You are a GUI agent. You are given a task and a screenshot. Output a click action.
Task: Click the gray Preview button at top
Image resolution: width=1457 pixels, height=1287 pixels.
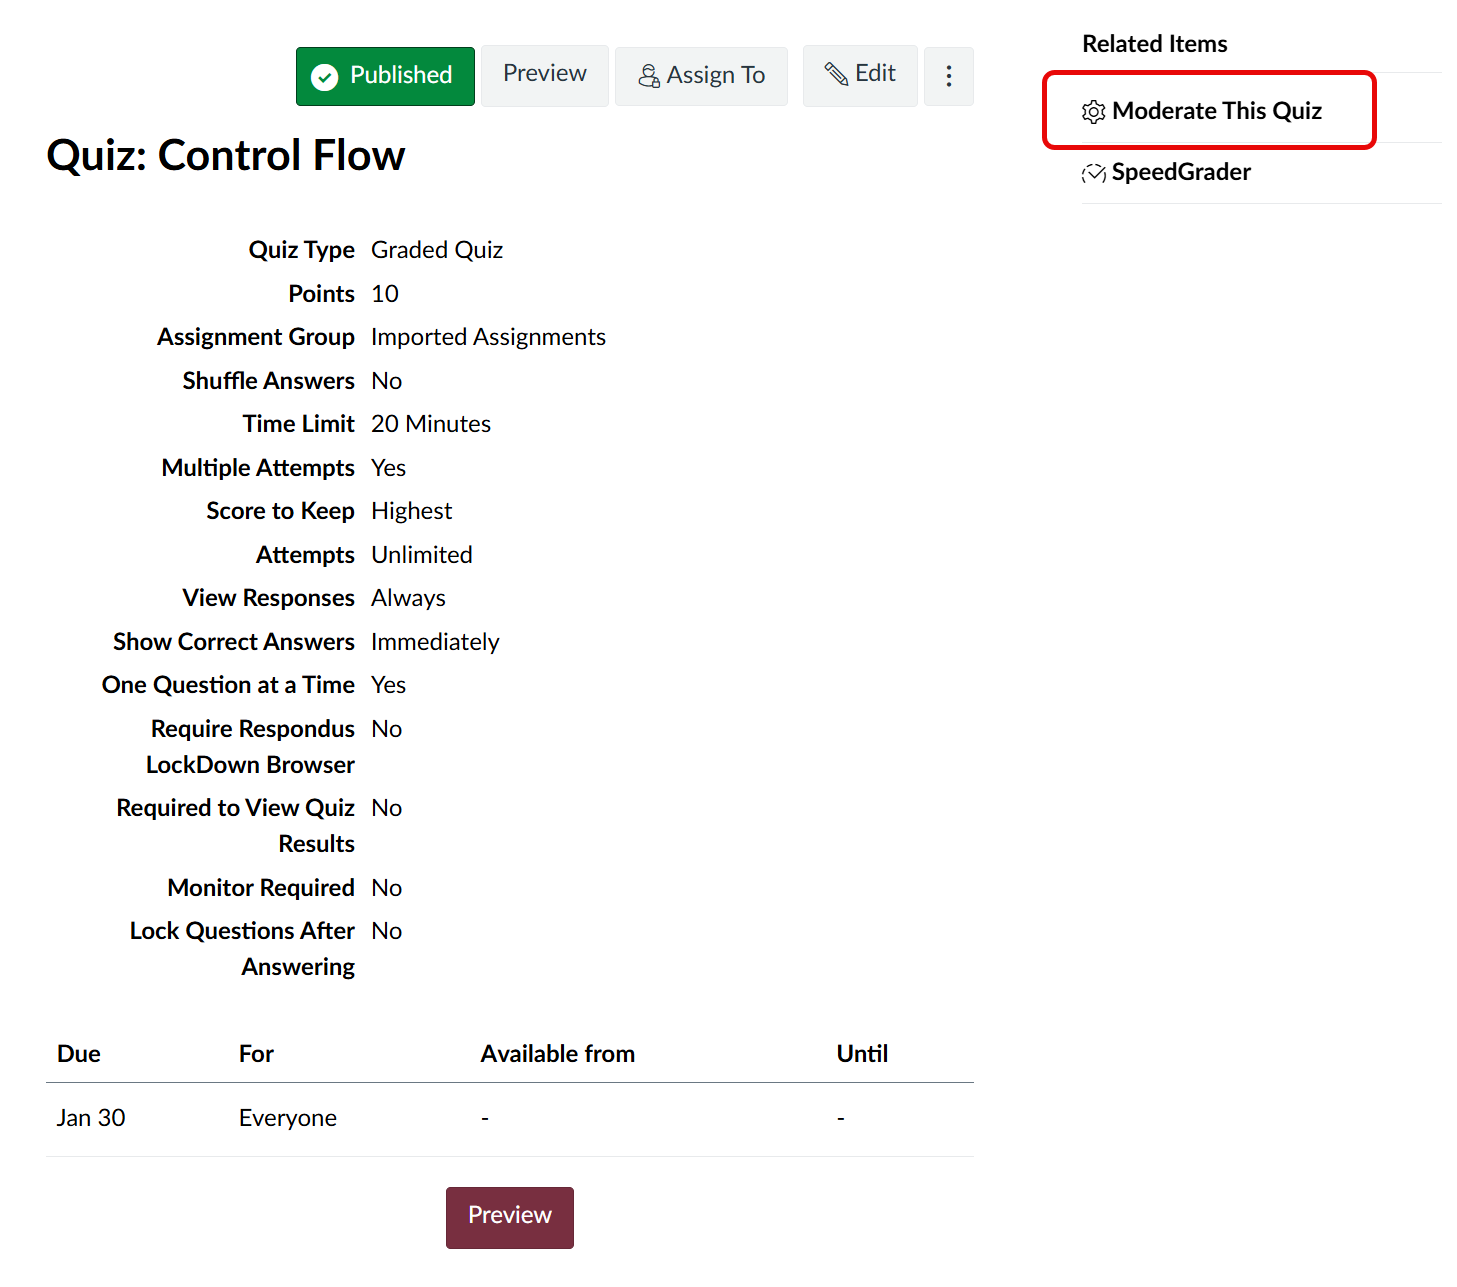click(x=544, y=74)
